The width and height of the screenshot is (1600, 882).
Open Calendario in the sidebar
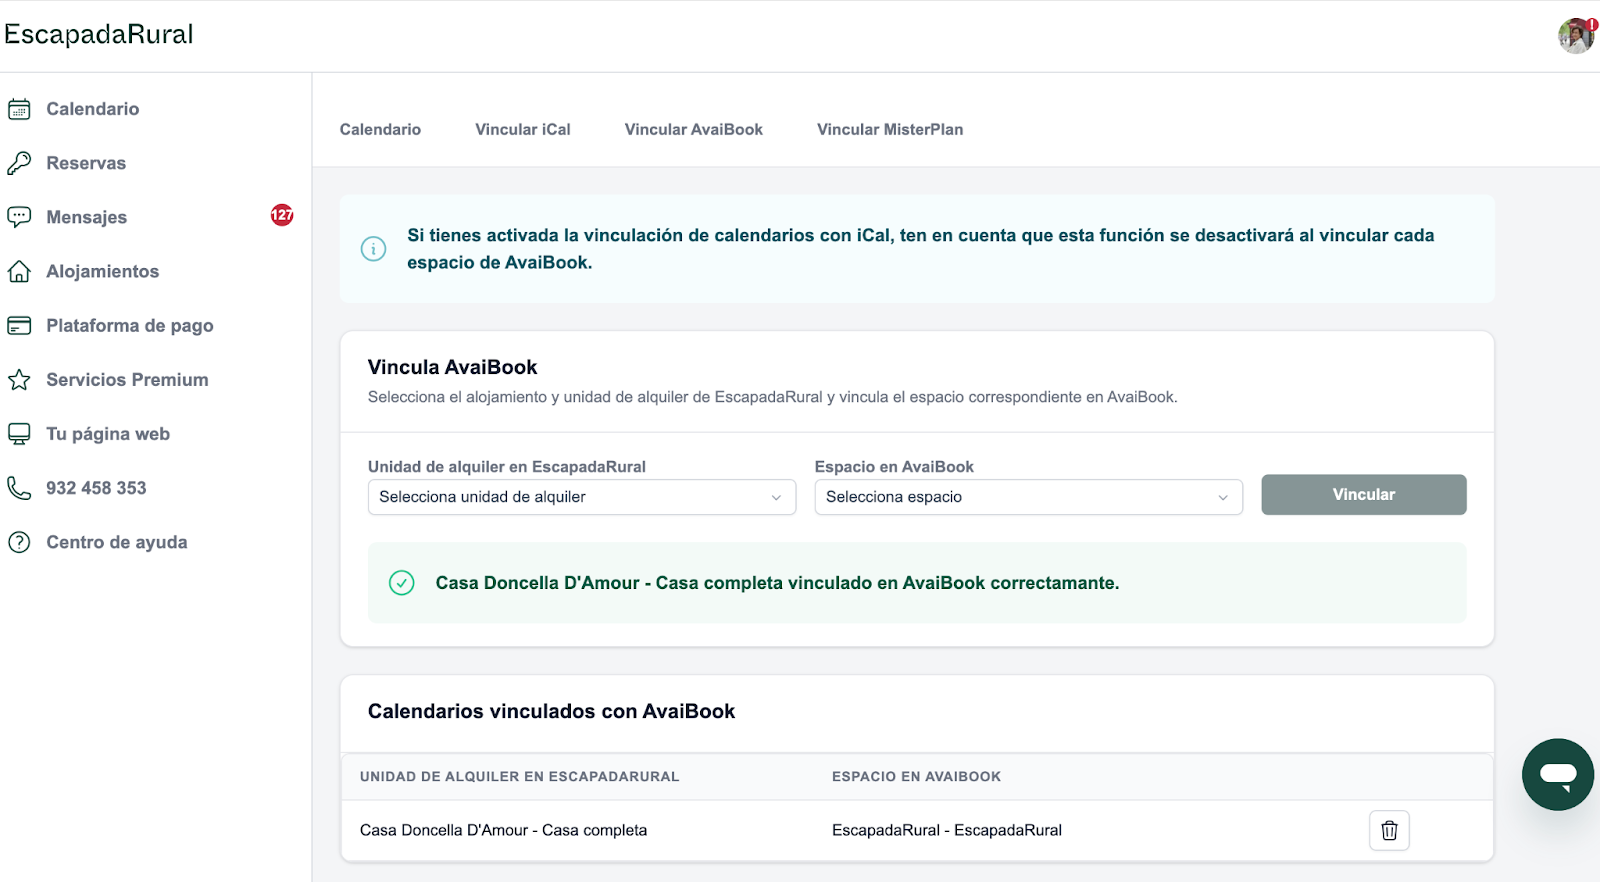[x=93, y=109]
